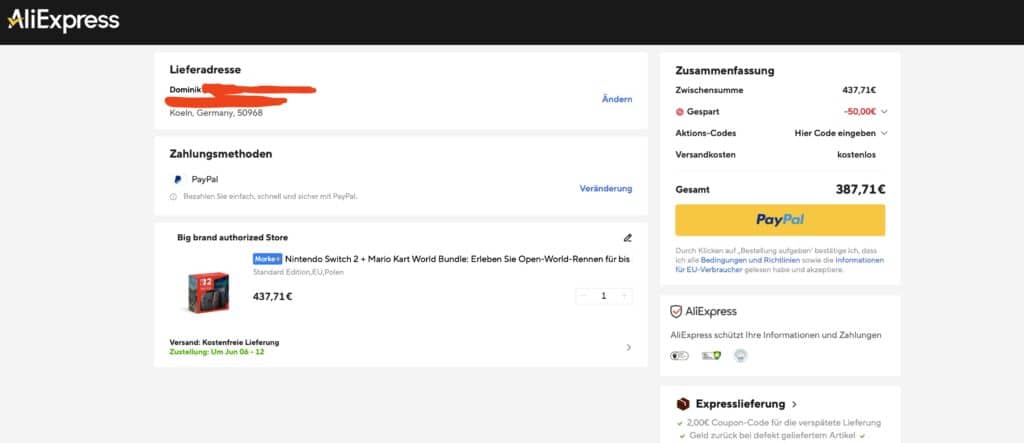
Task: Click the Expresslieferung package icon
Action: (683, 404)
